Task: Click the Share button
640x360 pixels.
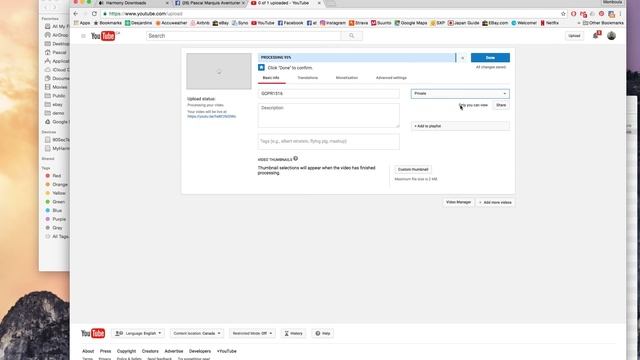Action: [501, 105]
